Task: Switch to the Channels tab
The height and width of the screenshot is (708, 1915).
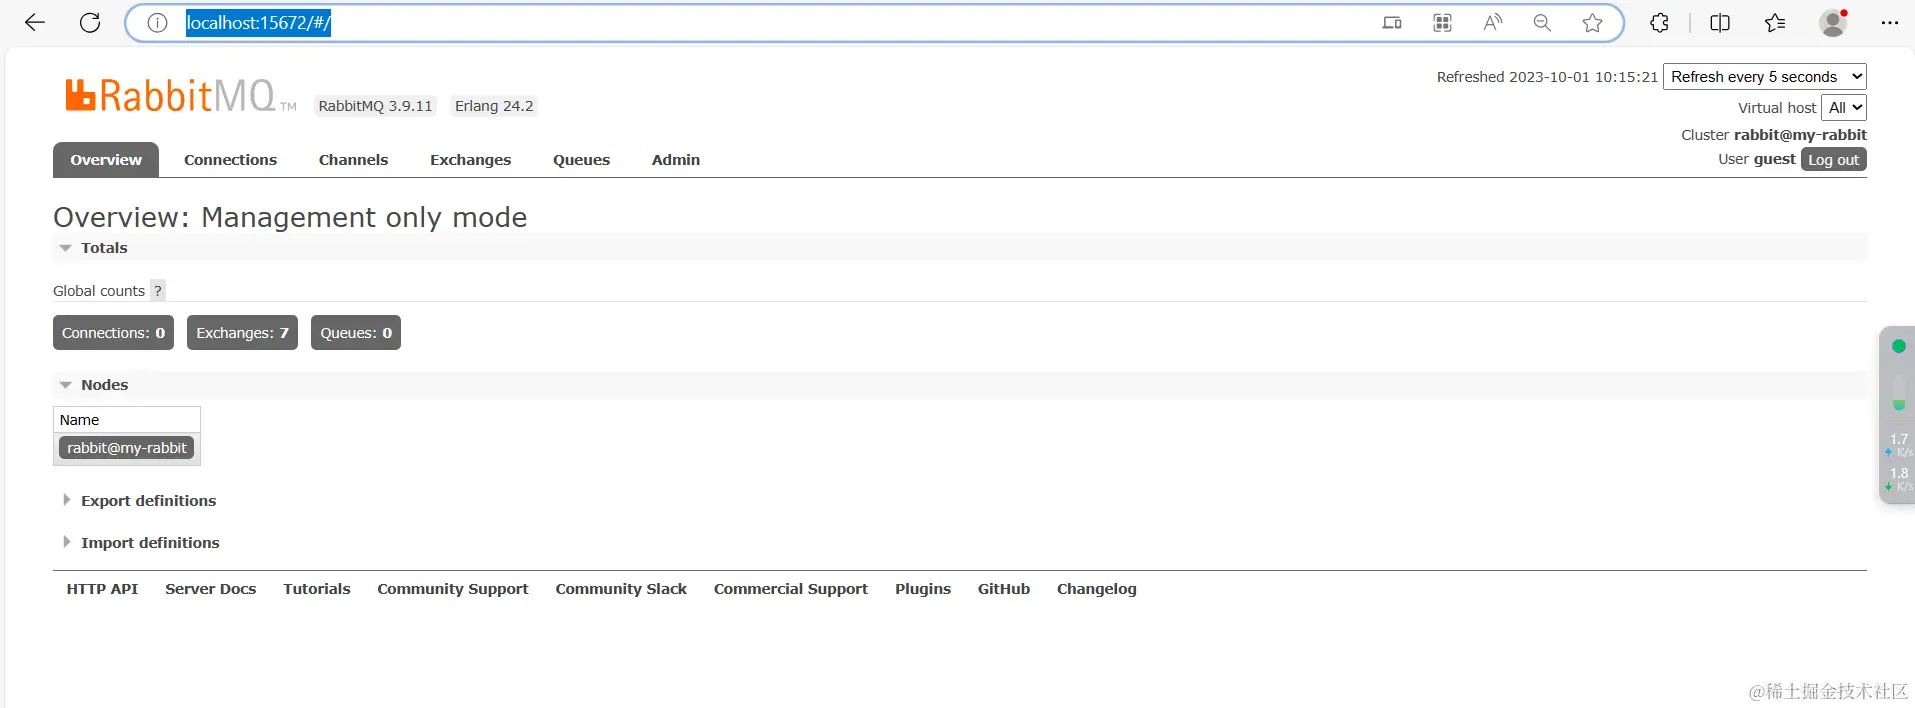Action: coord(353,160)
